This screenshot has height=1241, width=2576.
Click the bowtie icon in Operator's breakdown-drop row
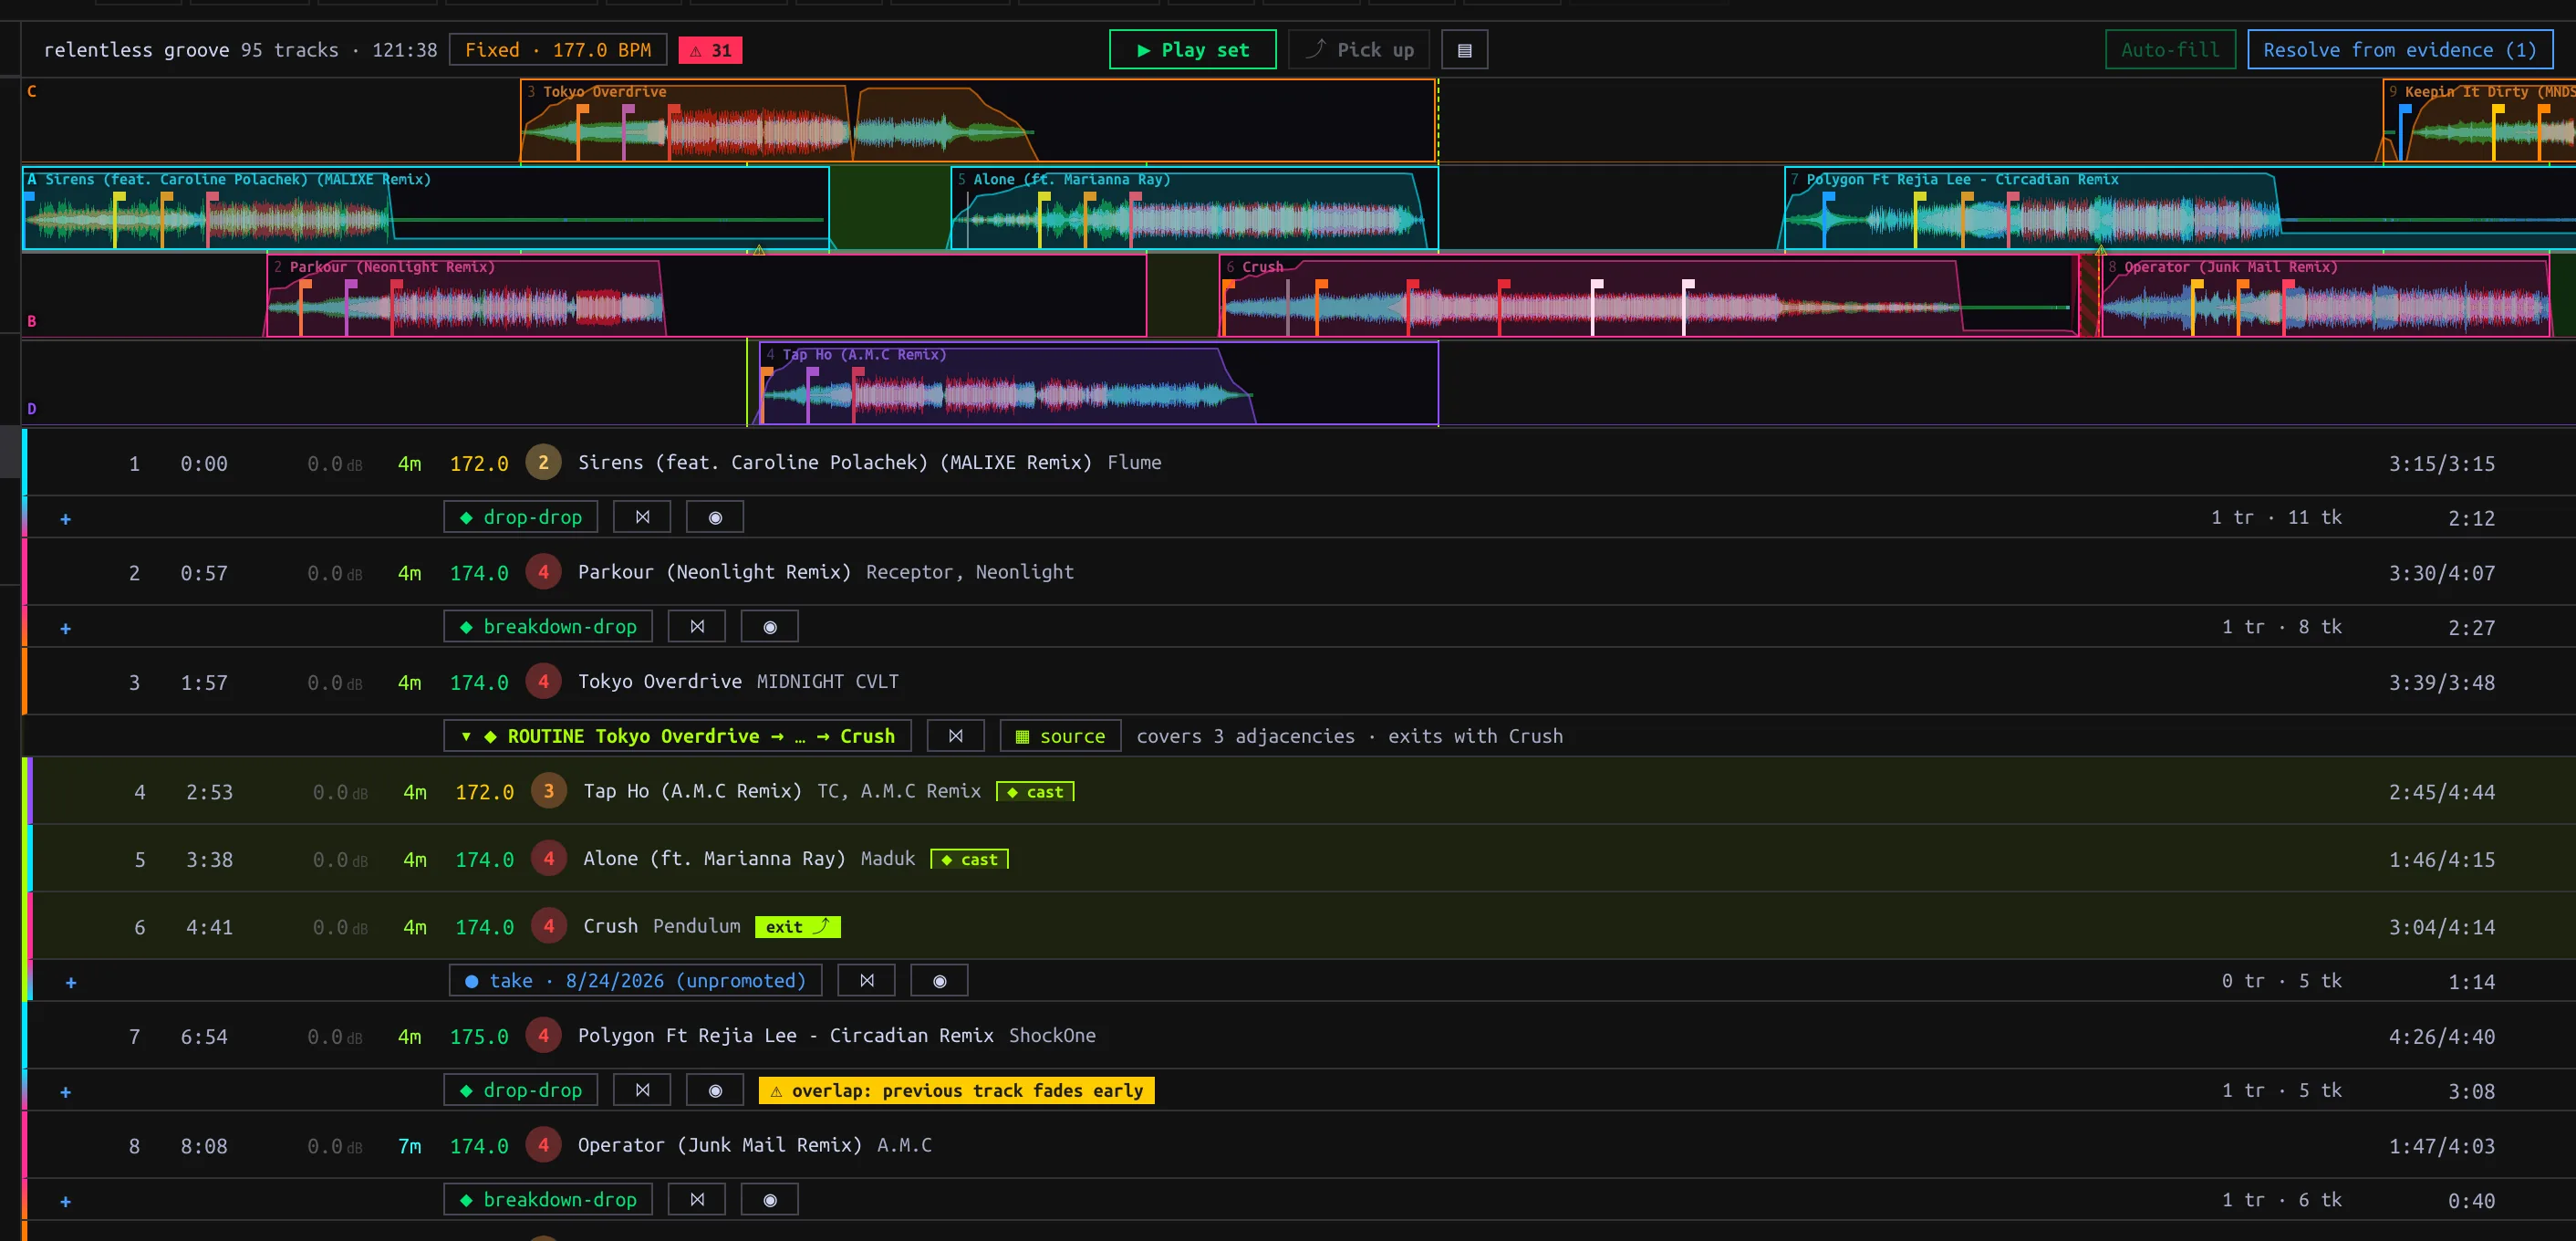pyautogui.click(x=697, y=1199)
